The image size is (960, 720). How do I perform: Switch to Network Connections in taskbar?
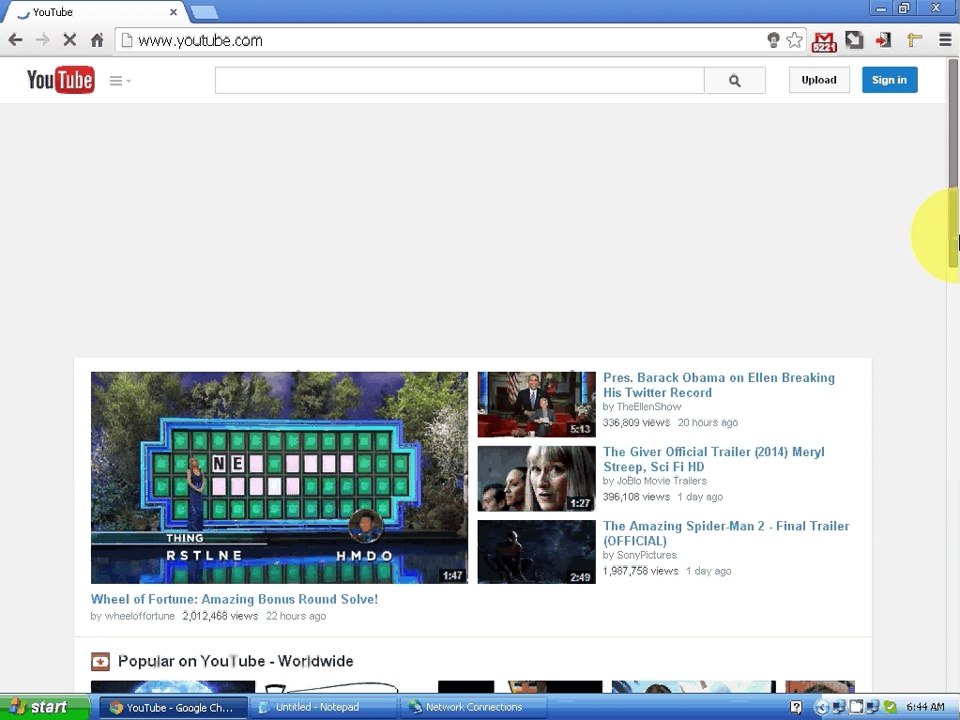(x=473, y=707)
